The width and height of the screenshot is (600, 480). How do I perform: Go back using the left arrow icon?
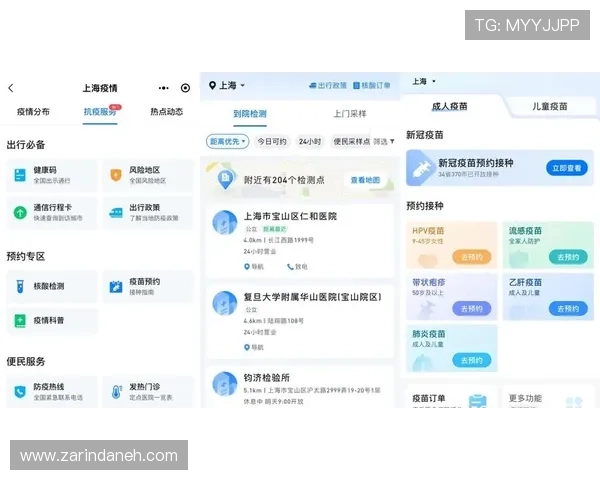pos(11,88)
